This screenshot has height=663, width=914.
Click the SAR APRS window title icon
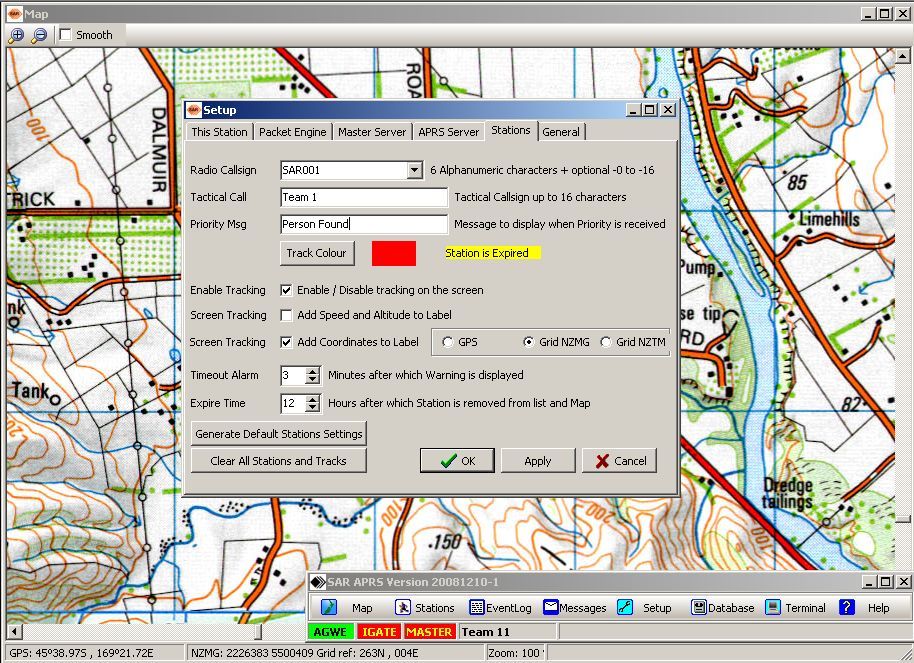pos(318,582)
